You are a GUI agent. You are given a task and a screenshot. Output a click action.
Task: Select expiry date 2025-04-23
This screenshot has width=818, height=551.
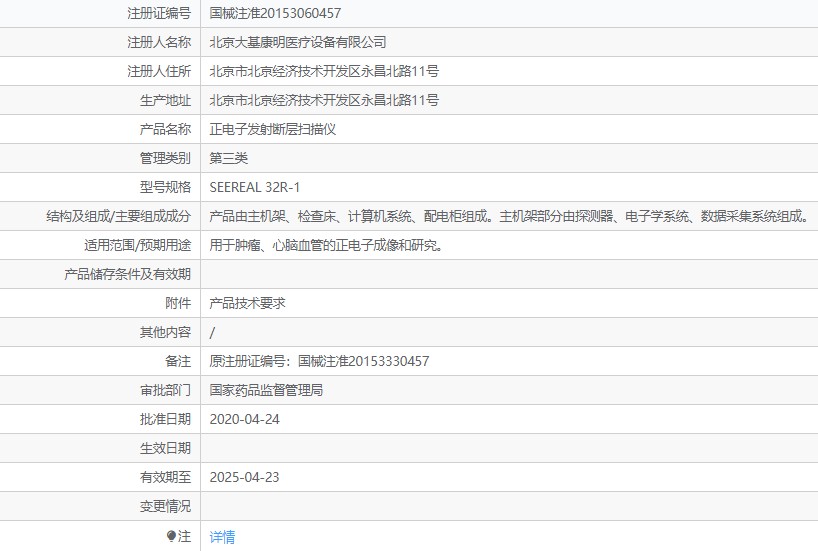click(x=245, y=477)
